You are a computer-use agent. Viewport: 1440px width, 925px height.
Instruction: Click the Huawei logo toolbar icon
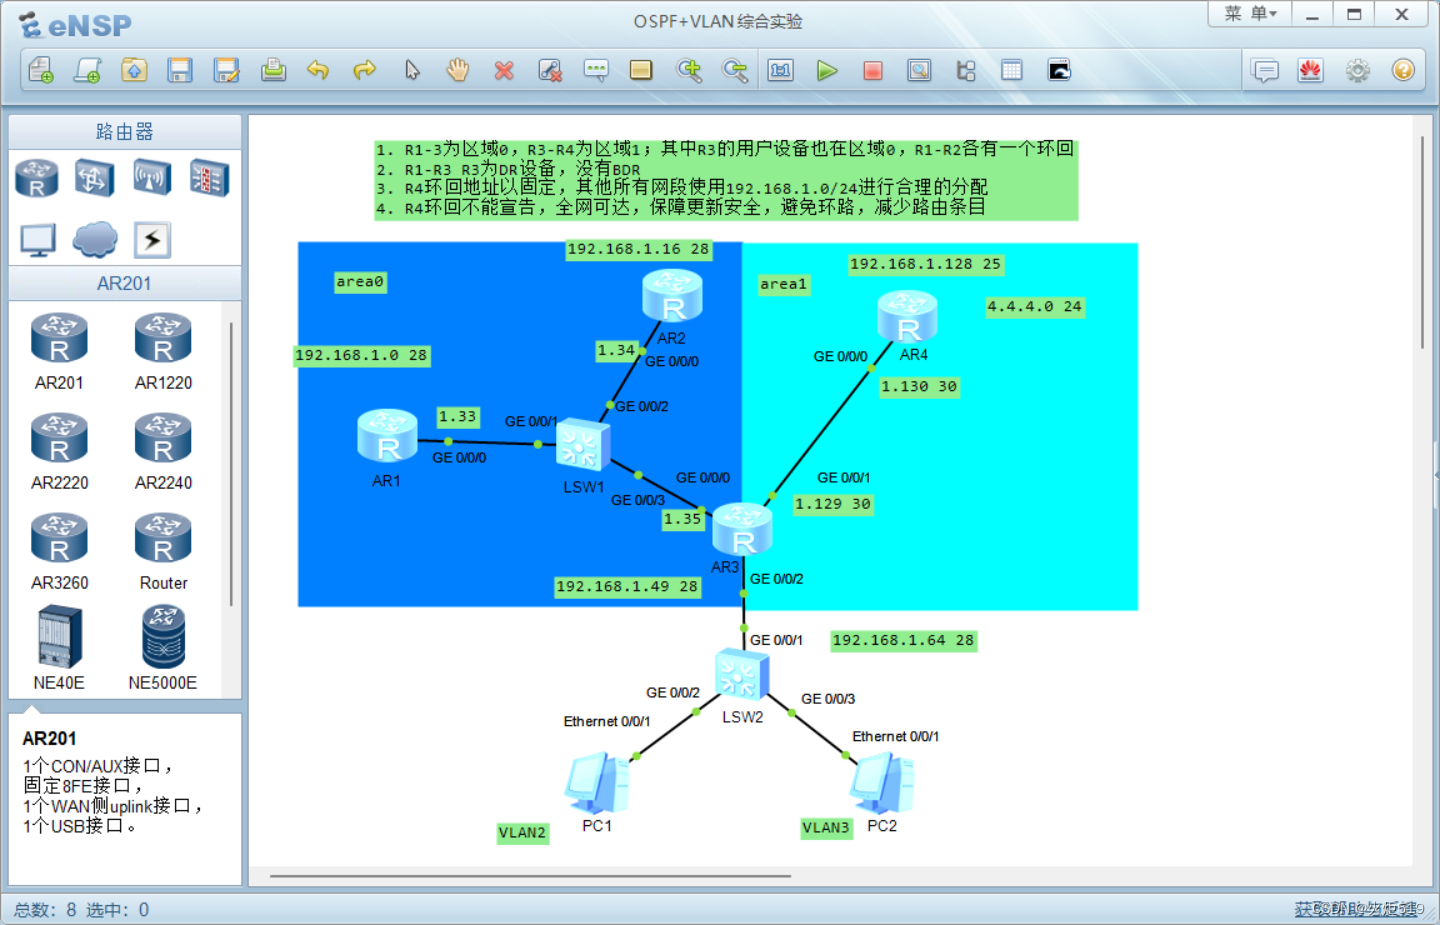point(1311,70)
